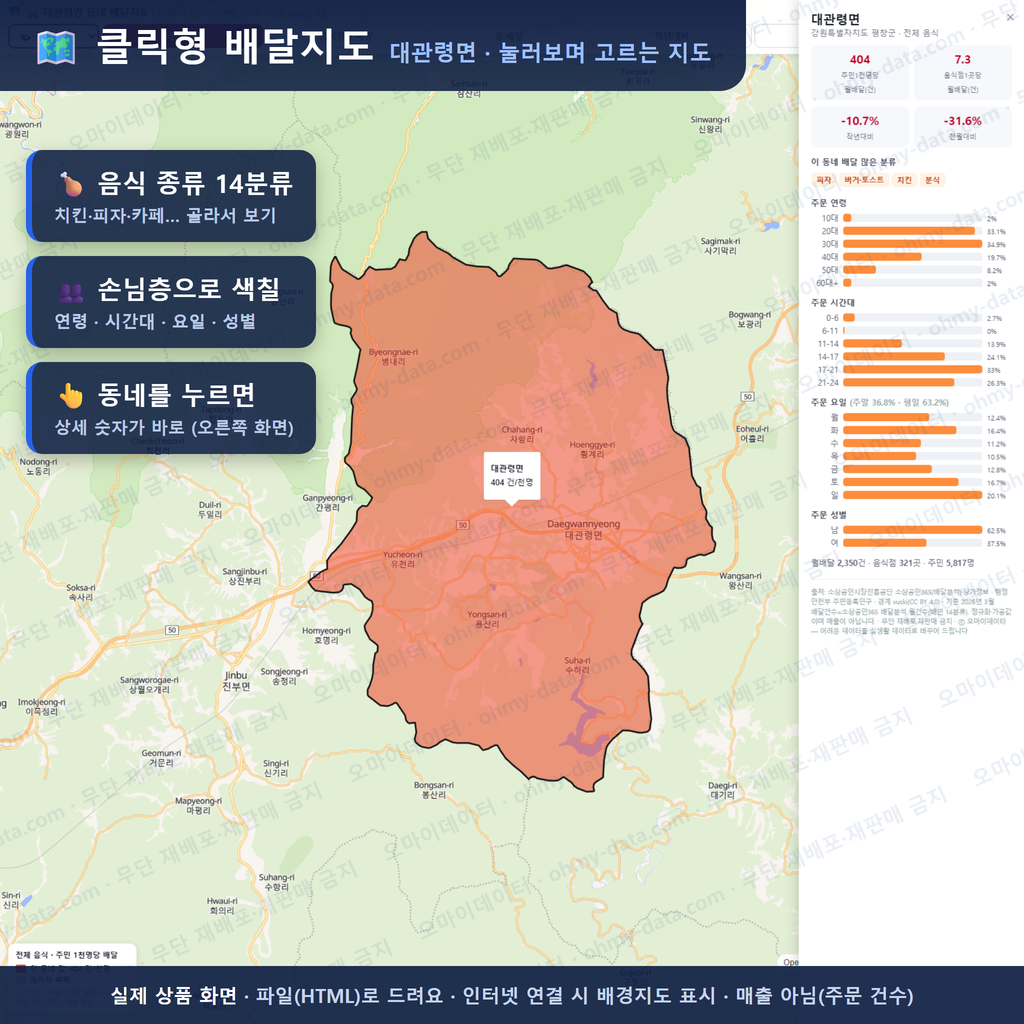Click the Bogwang-ri 보광리 map label

749,319
